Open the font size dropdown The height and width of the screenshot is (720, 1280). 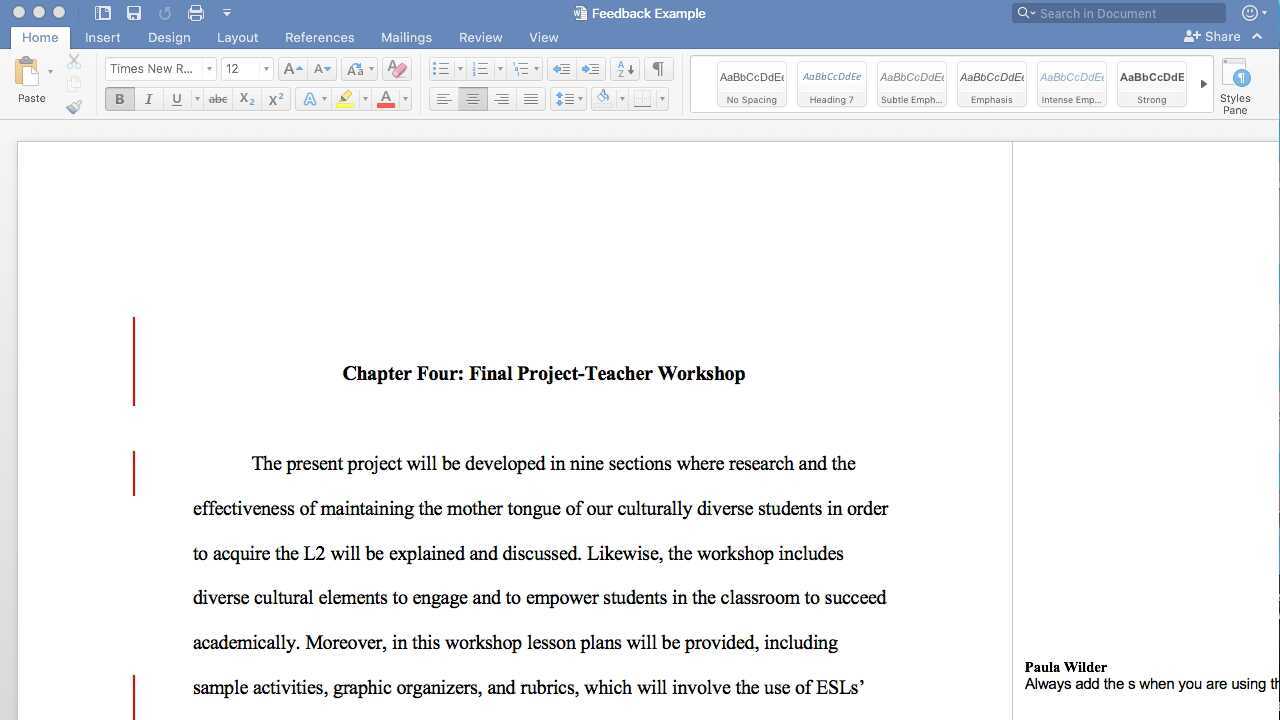[x=265, y=68]
